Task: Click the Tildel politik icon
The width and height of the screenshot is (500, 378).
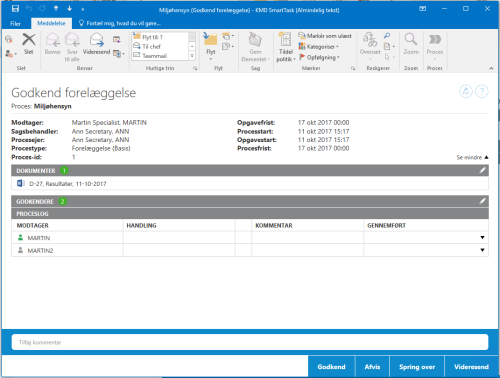Action: click(x=285, y=40)
